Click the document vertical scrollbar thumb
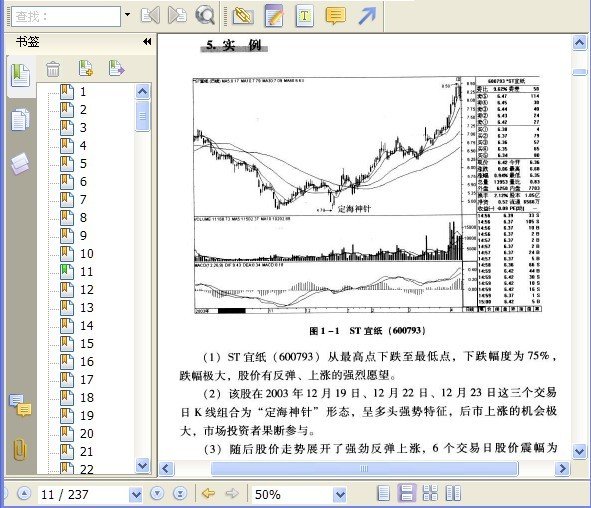 (x=580, y=72)
